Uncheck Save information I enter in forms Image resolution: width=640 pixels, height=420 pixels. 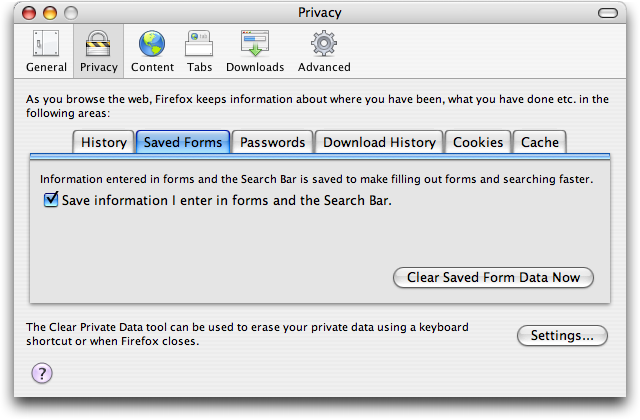[x=51, y=200]
